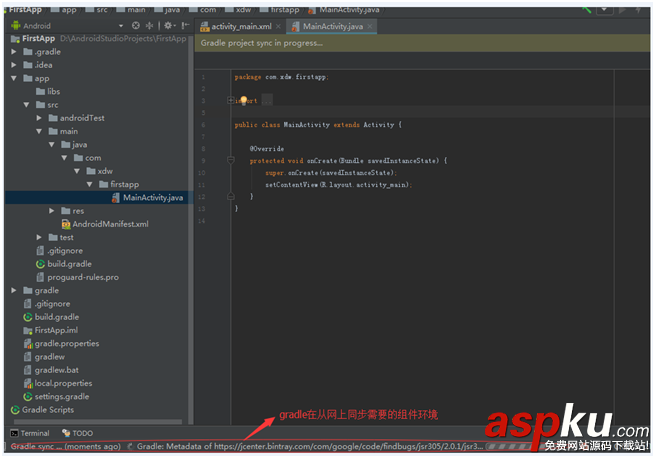The height and width of the screenshot is (458, 655).
Task: Select the gradlew file in the tree
Action: click(x=50, y=356)
